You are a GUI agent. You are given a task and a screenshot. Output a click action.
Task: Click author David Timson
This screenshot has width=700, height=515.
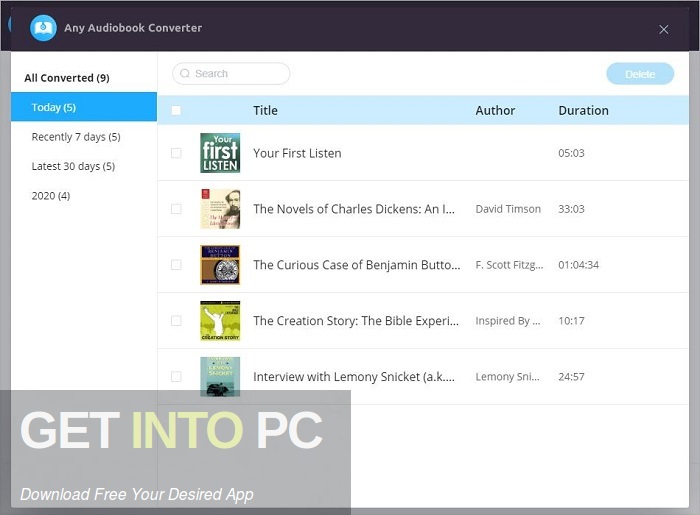[x=508, y=209]
